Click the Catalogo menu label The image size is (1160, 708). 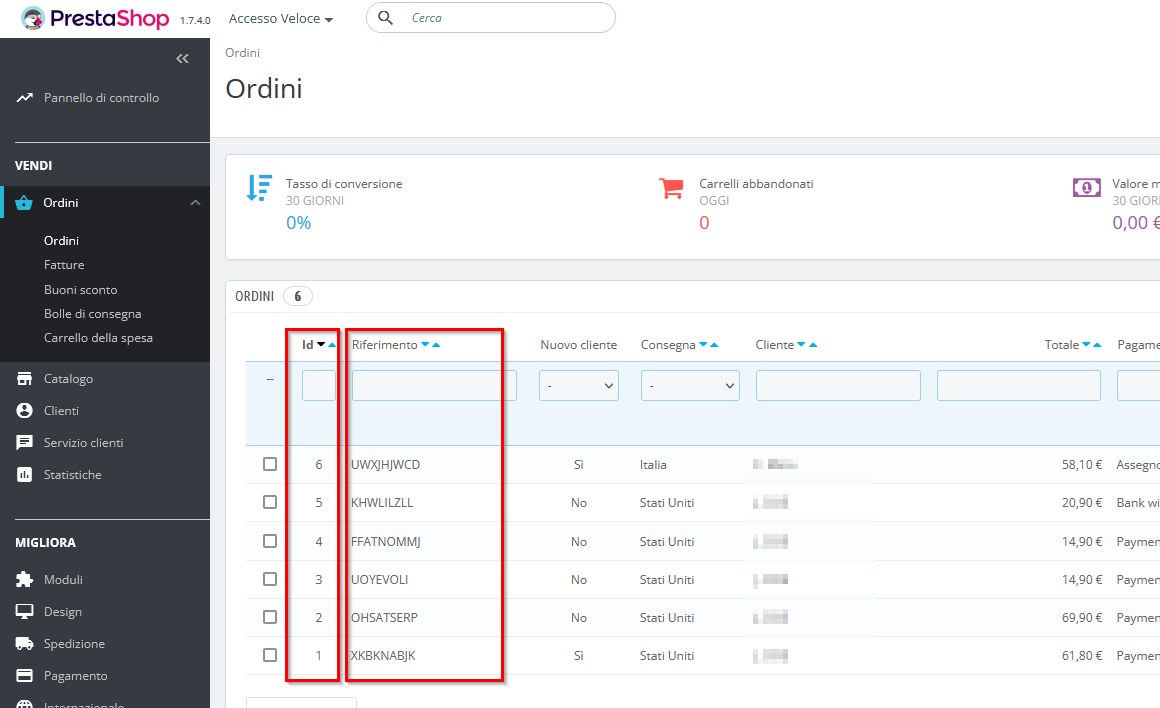tap(68, 379)
